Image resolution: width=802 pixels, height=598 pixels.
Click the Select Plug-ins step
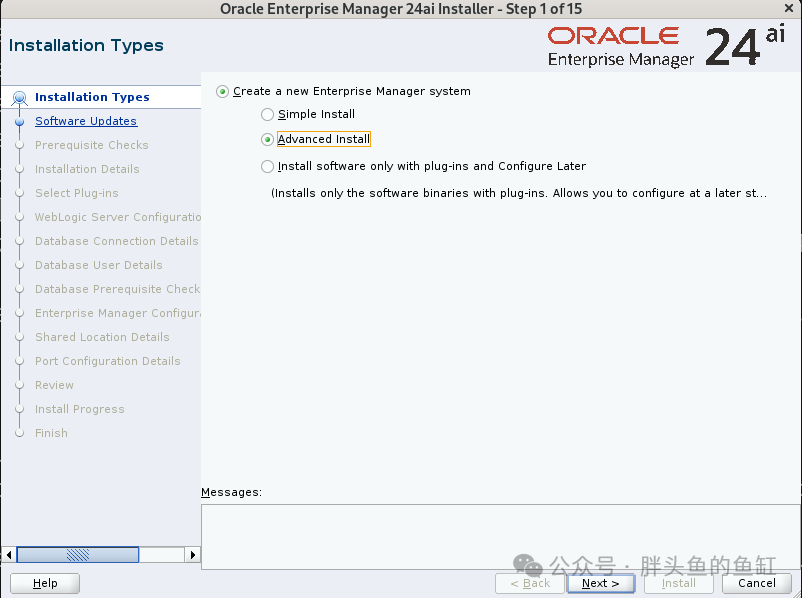[x=77, y=193]
